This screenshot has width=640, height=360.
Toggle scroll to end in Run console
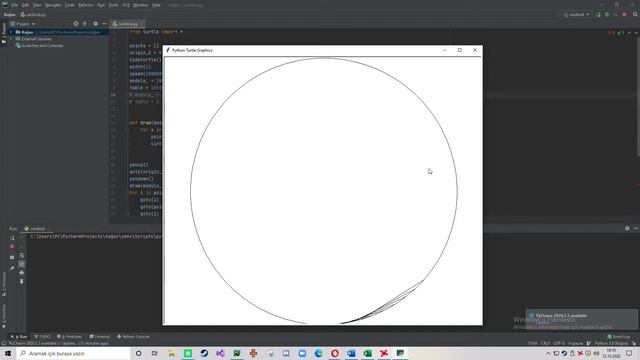click(x=22, y=264)
